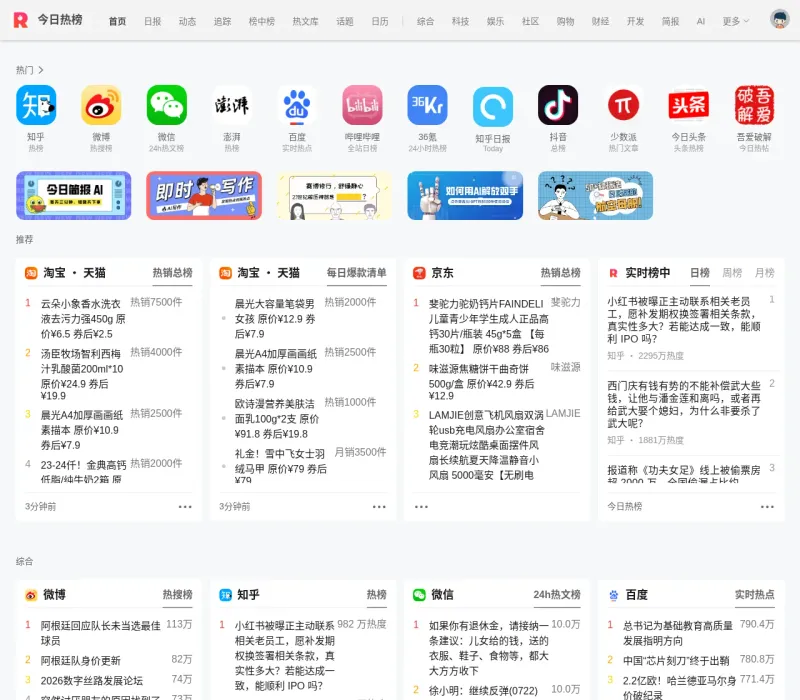The width and height of the screenshot is (800, 700).
Task: Click the 淘宝·天猫 热销总榜 card icon
Action: coord(31,273)
